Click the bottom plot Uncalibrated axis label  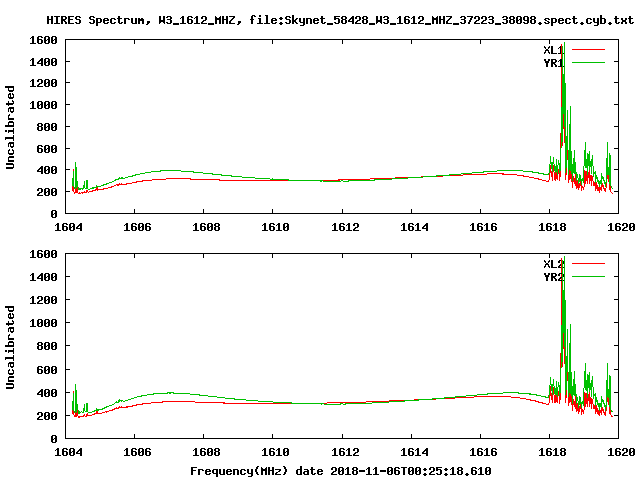tap(10, 347)
